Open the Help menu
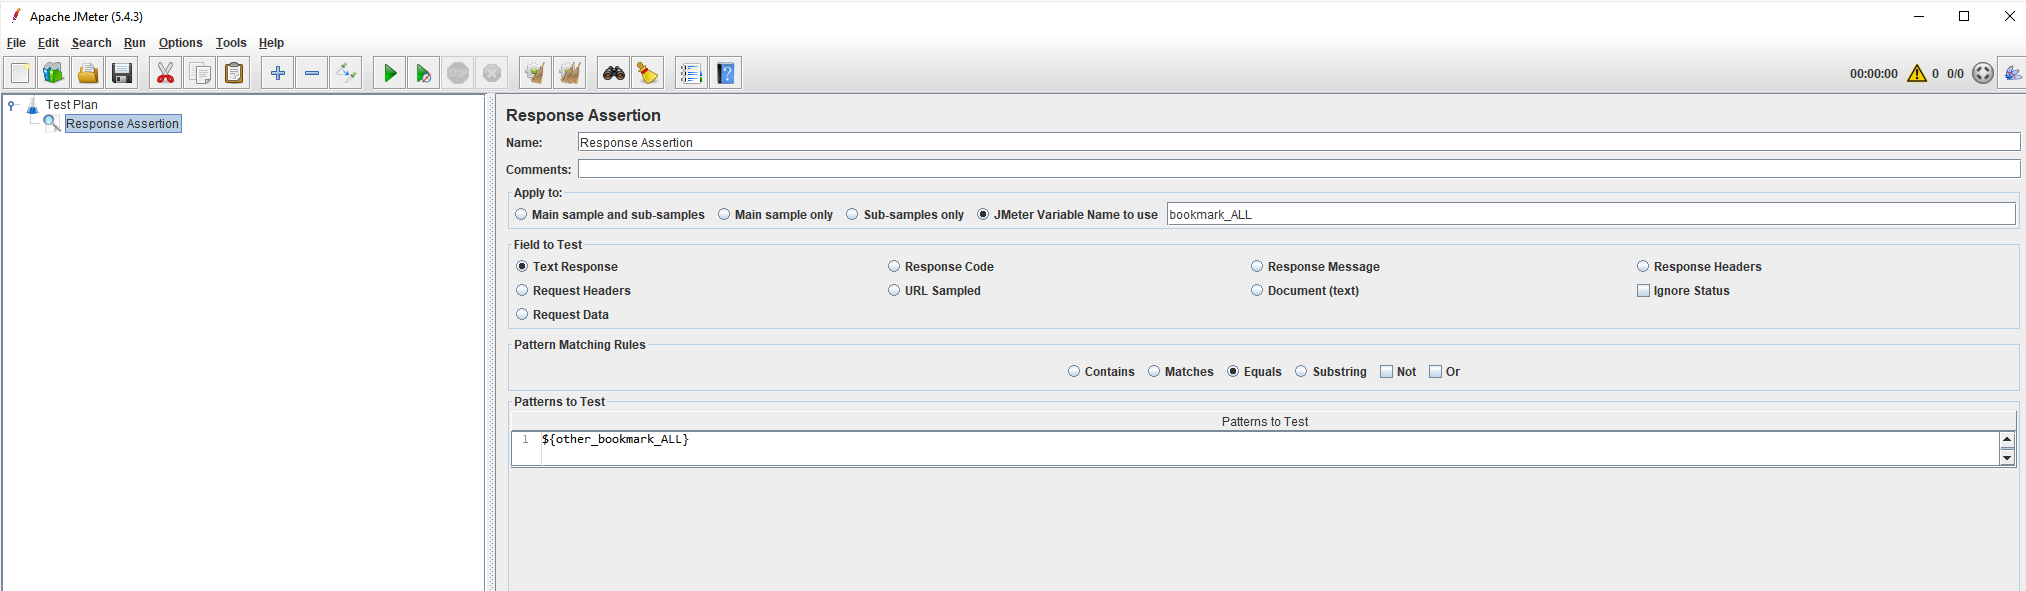Image resolution: width=2026 pixels, height=591 pixels. pyautogui.click(x=271, y=43)
